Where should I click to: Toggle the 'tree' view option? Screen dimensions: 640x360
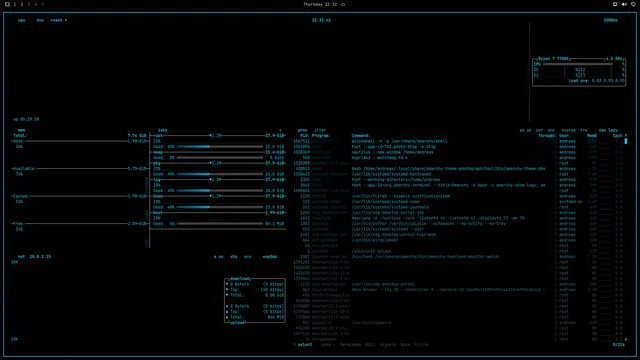[x=584, y=130]
